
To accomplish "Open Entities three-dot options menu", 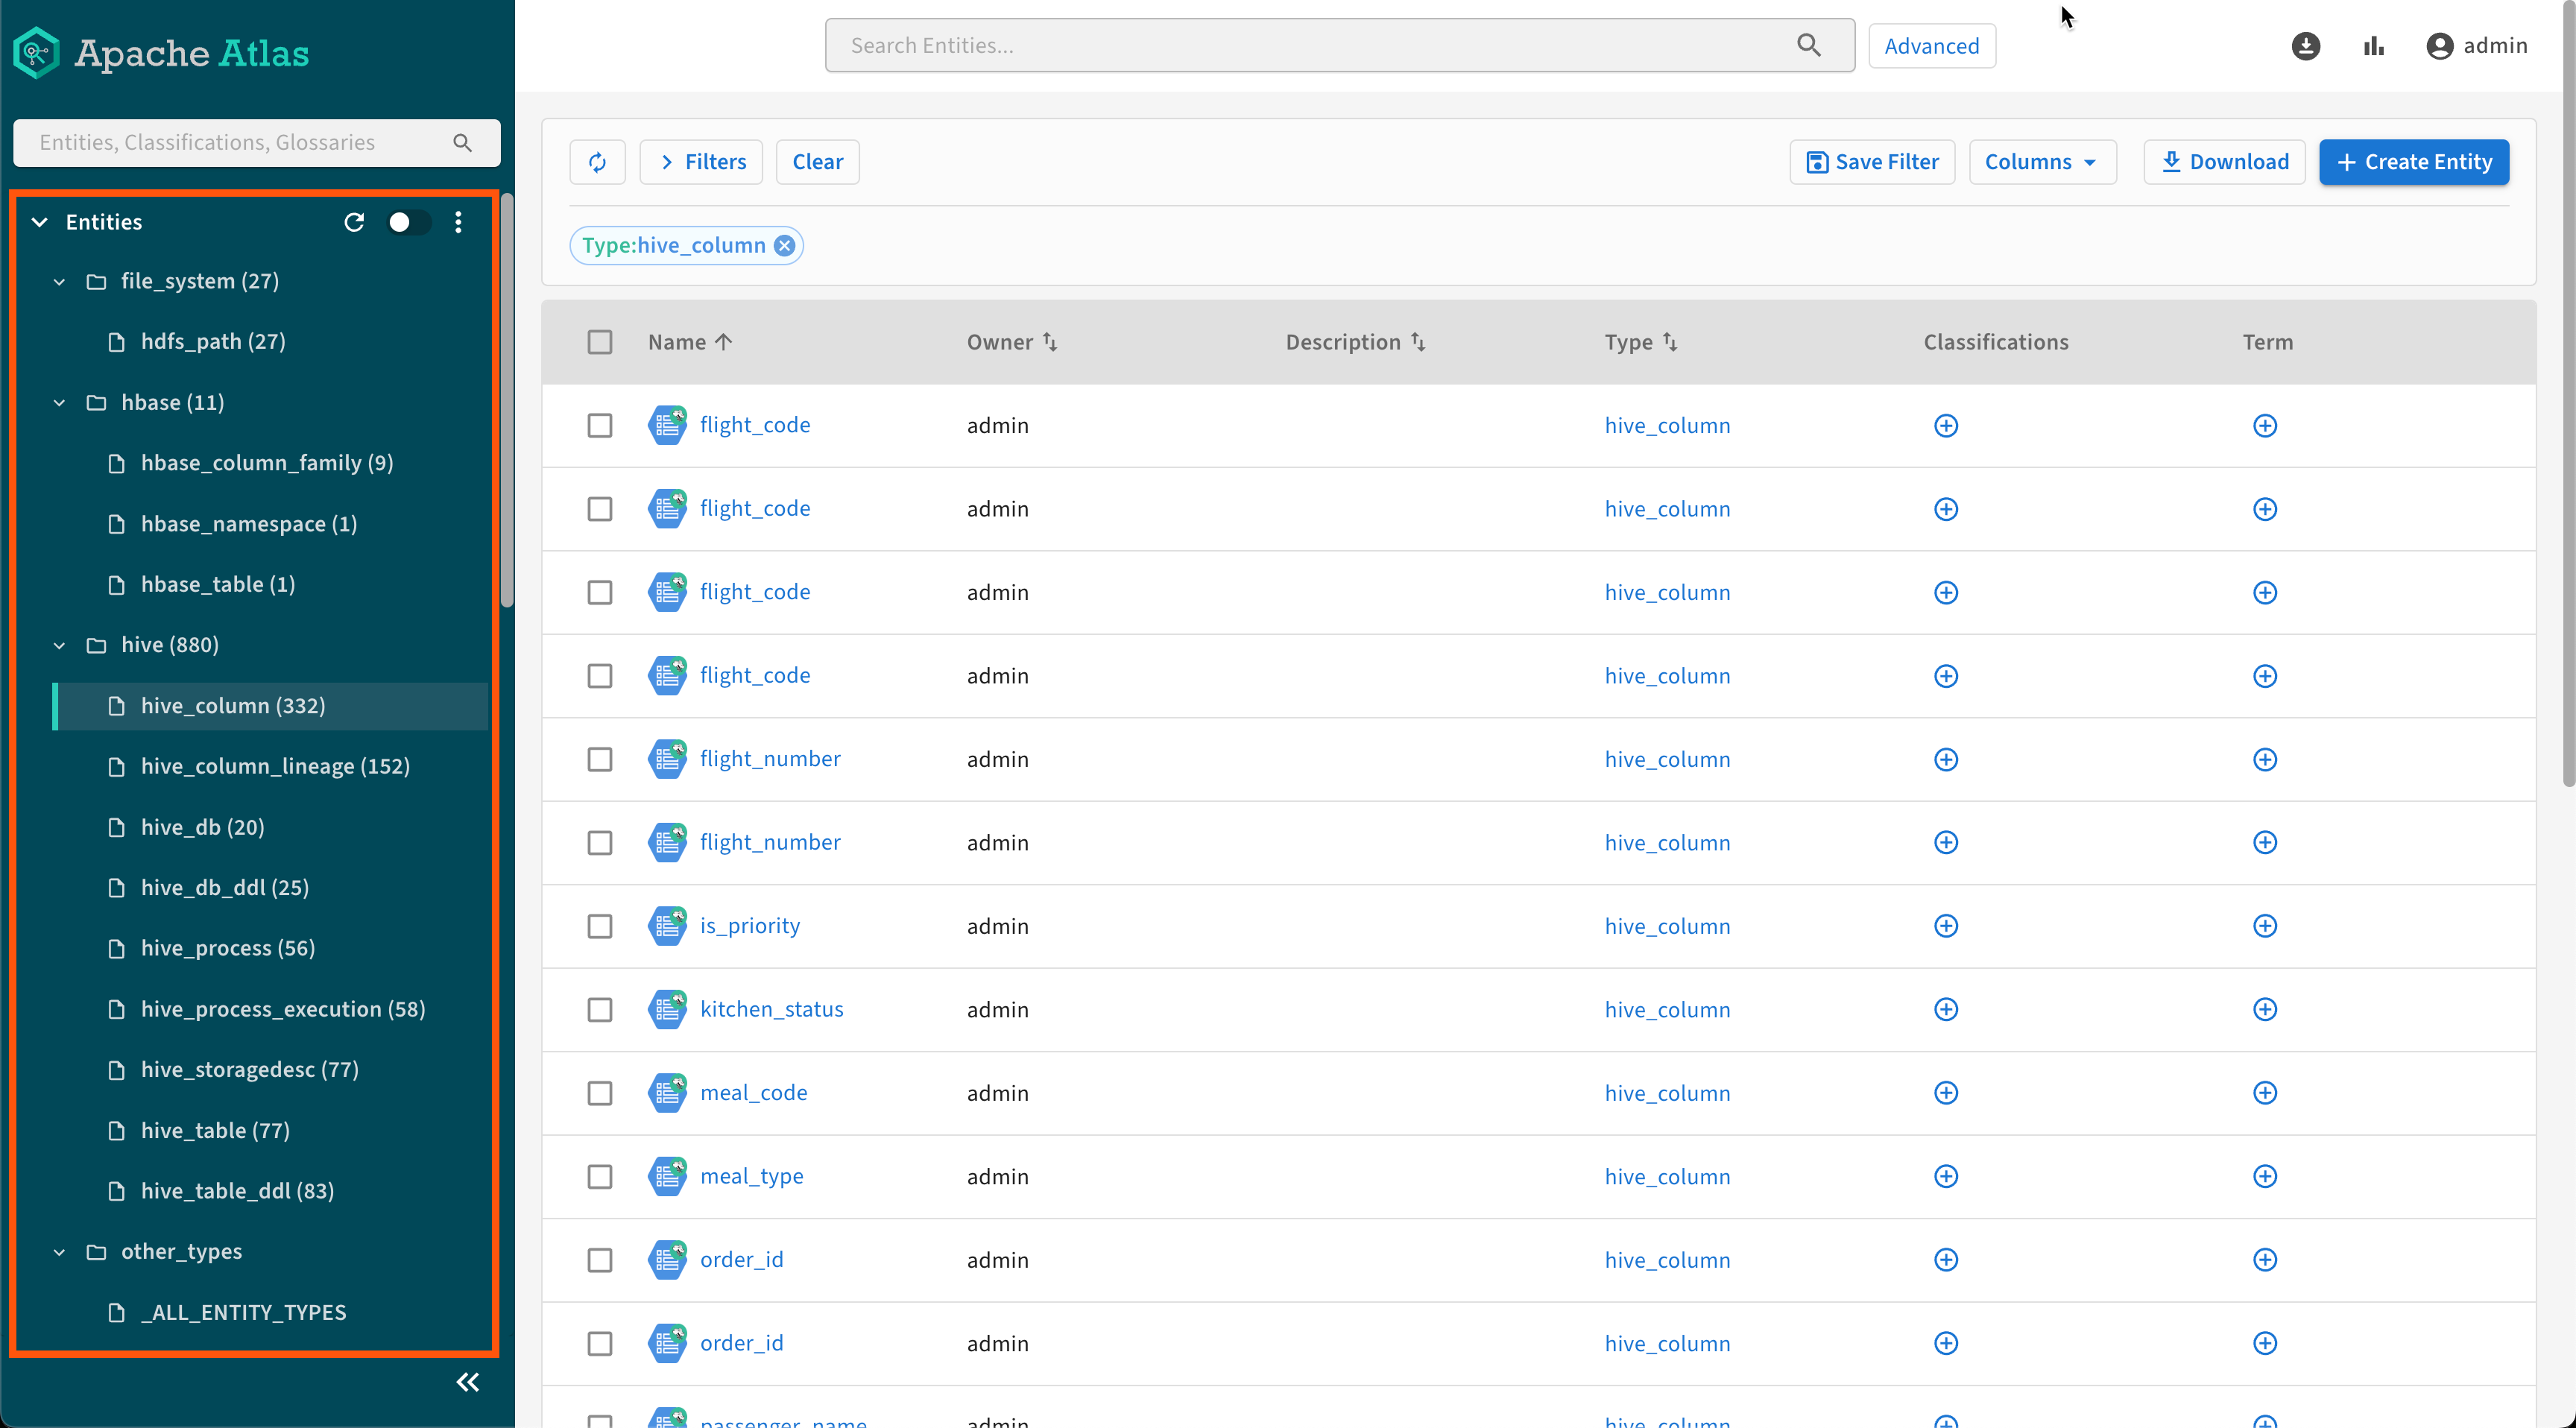I will pyautogui.click(x=458, y=222).
